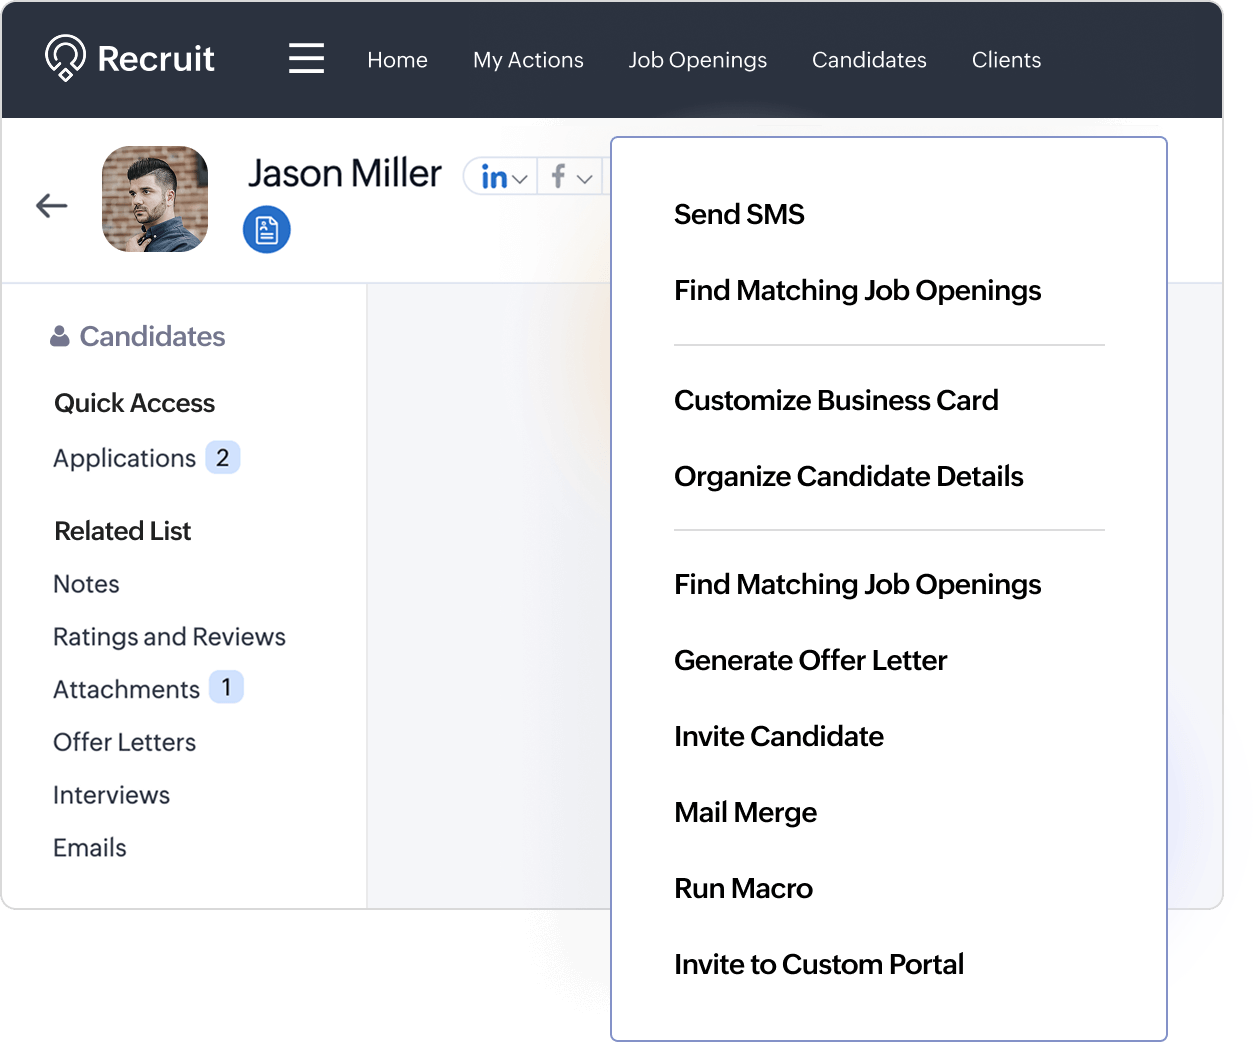
Task: Click the Facebook icon in the social bar
Action: pyautogui.click(x=559, y=177)
